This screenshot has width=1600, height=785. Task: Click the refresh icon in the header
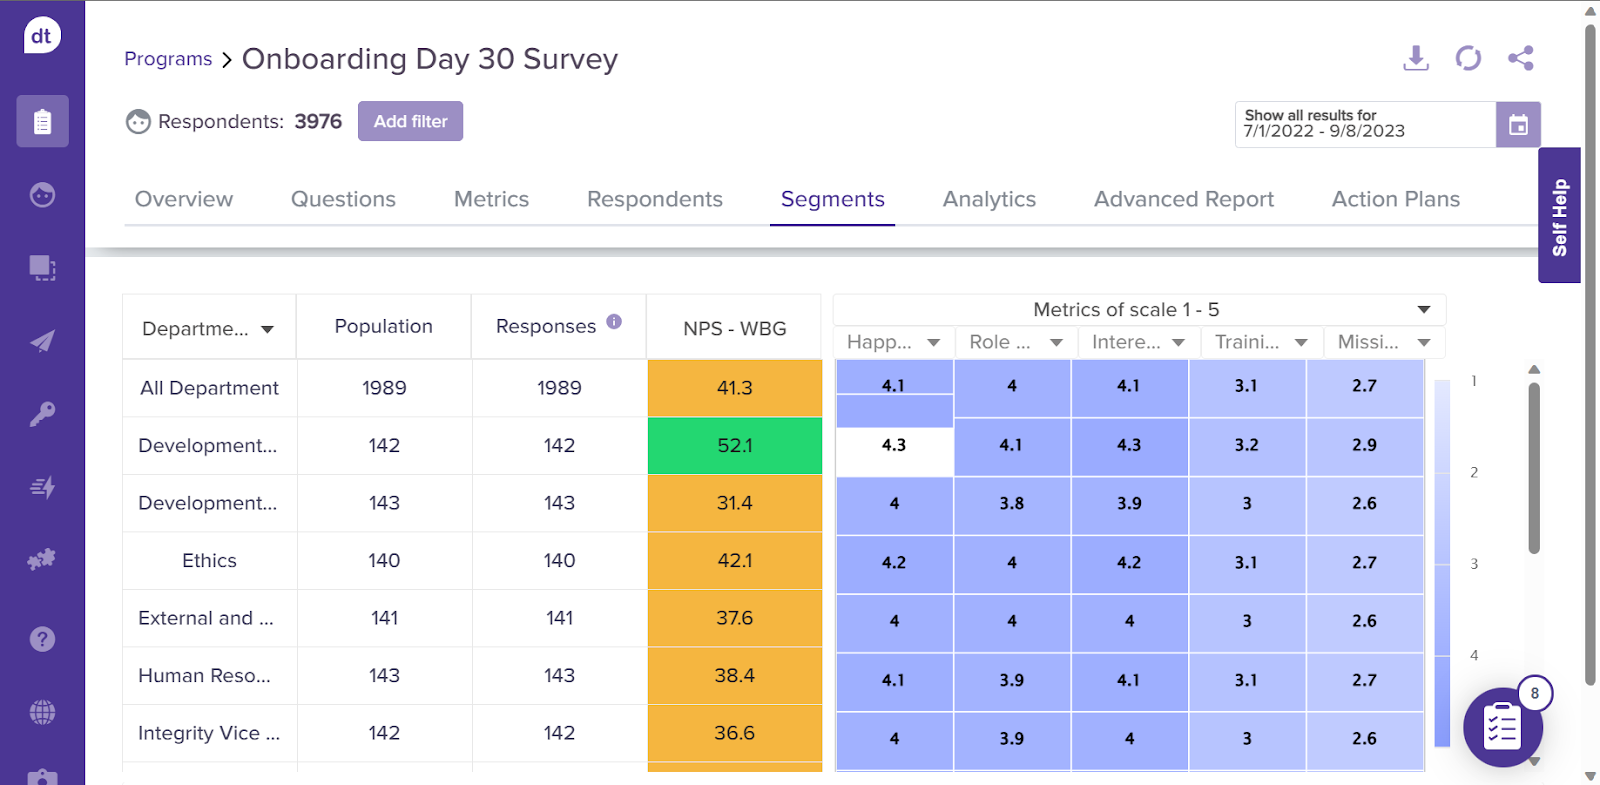coord(1468,59)
